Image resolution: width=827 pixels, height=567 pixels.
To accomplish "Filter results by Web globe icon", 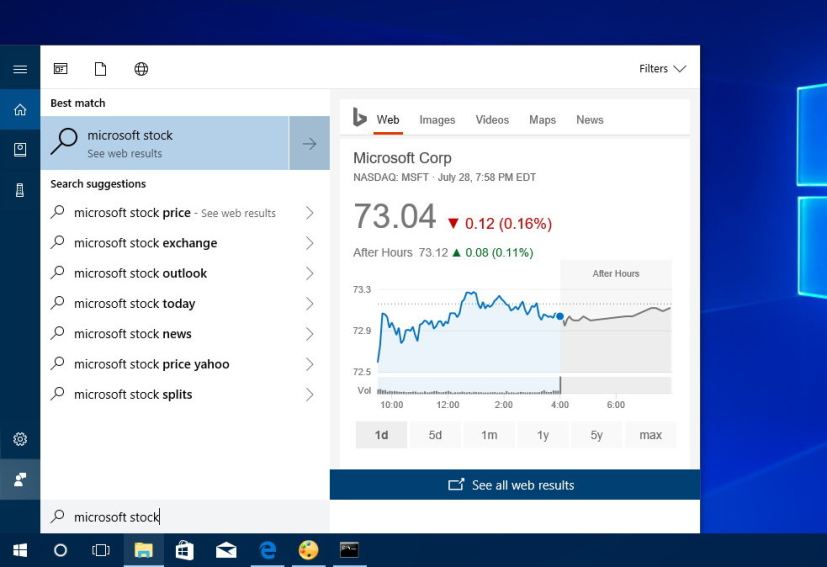I will pos(141,69).
